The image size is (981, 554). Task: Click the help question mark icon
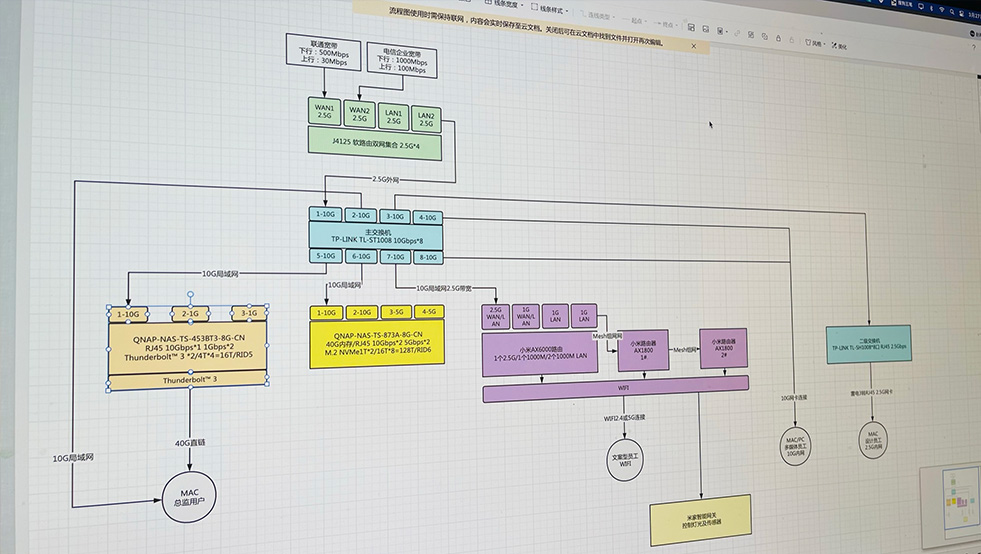click(973, 47)
